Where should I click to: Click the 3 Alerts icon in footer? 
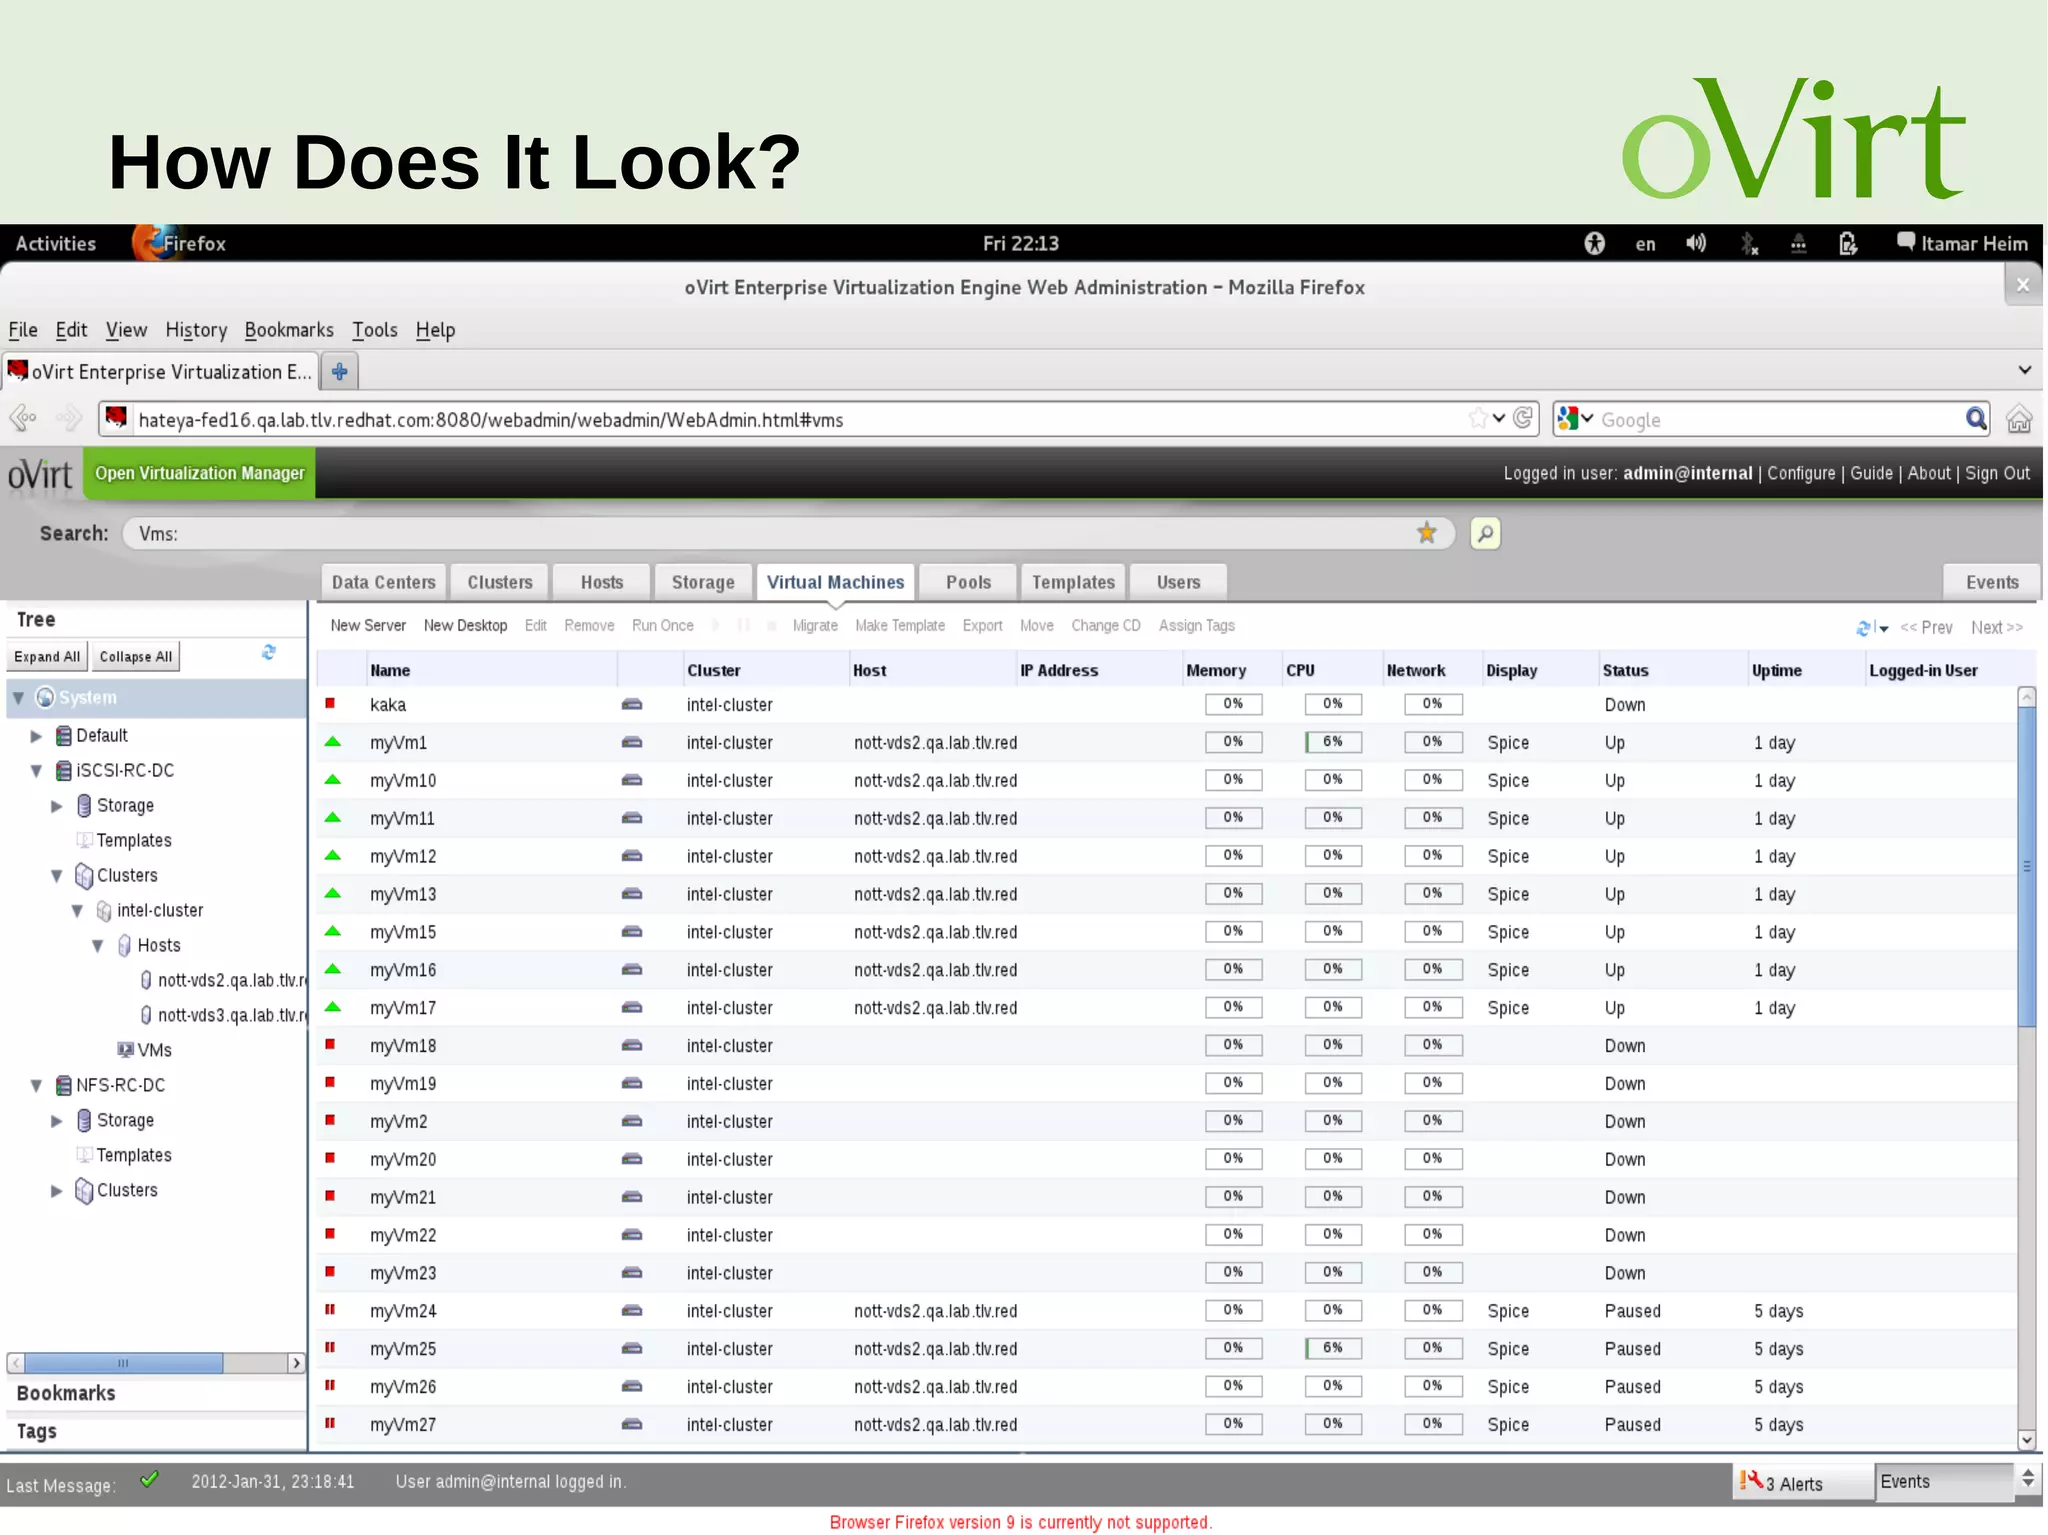click(x=1752, y=1481)
